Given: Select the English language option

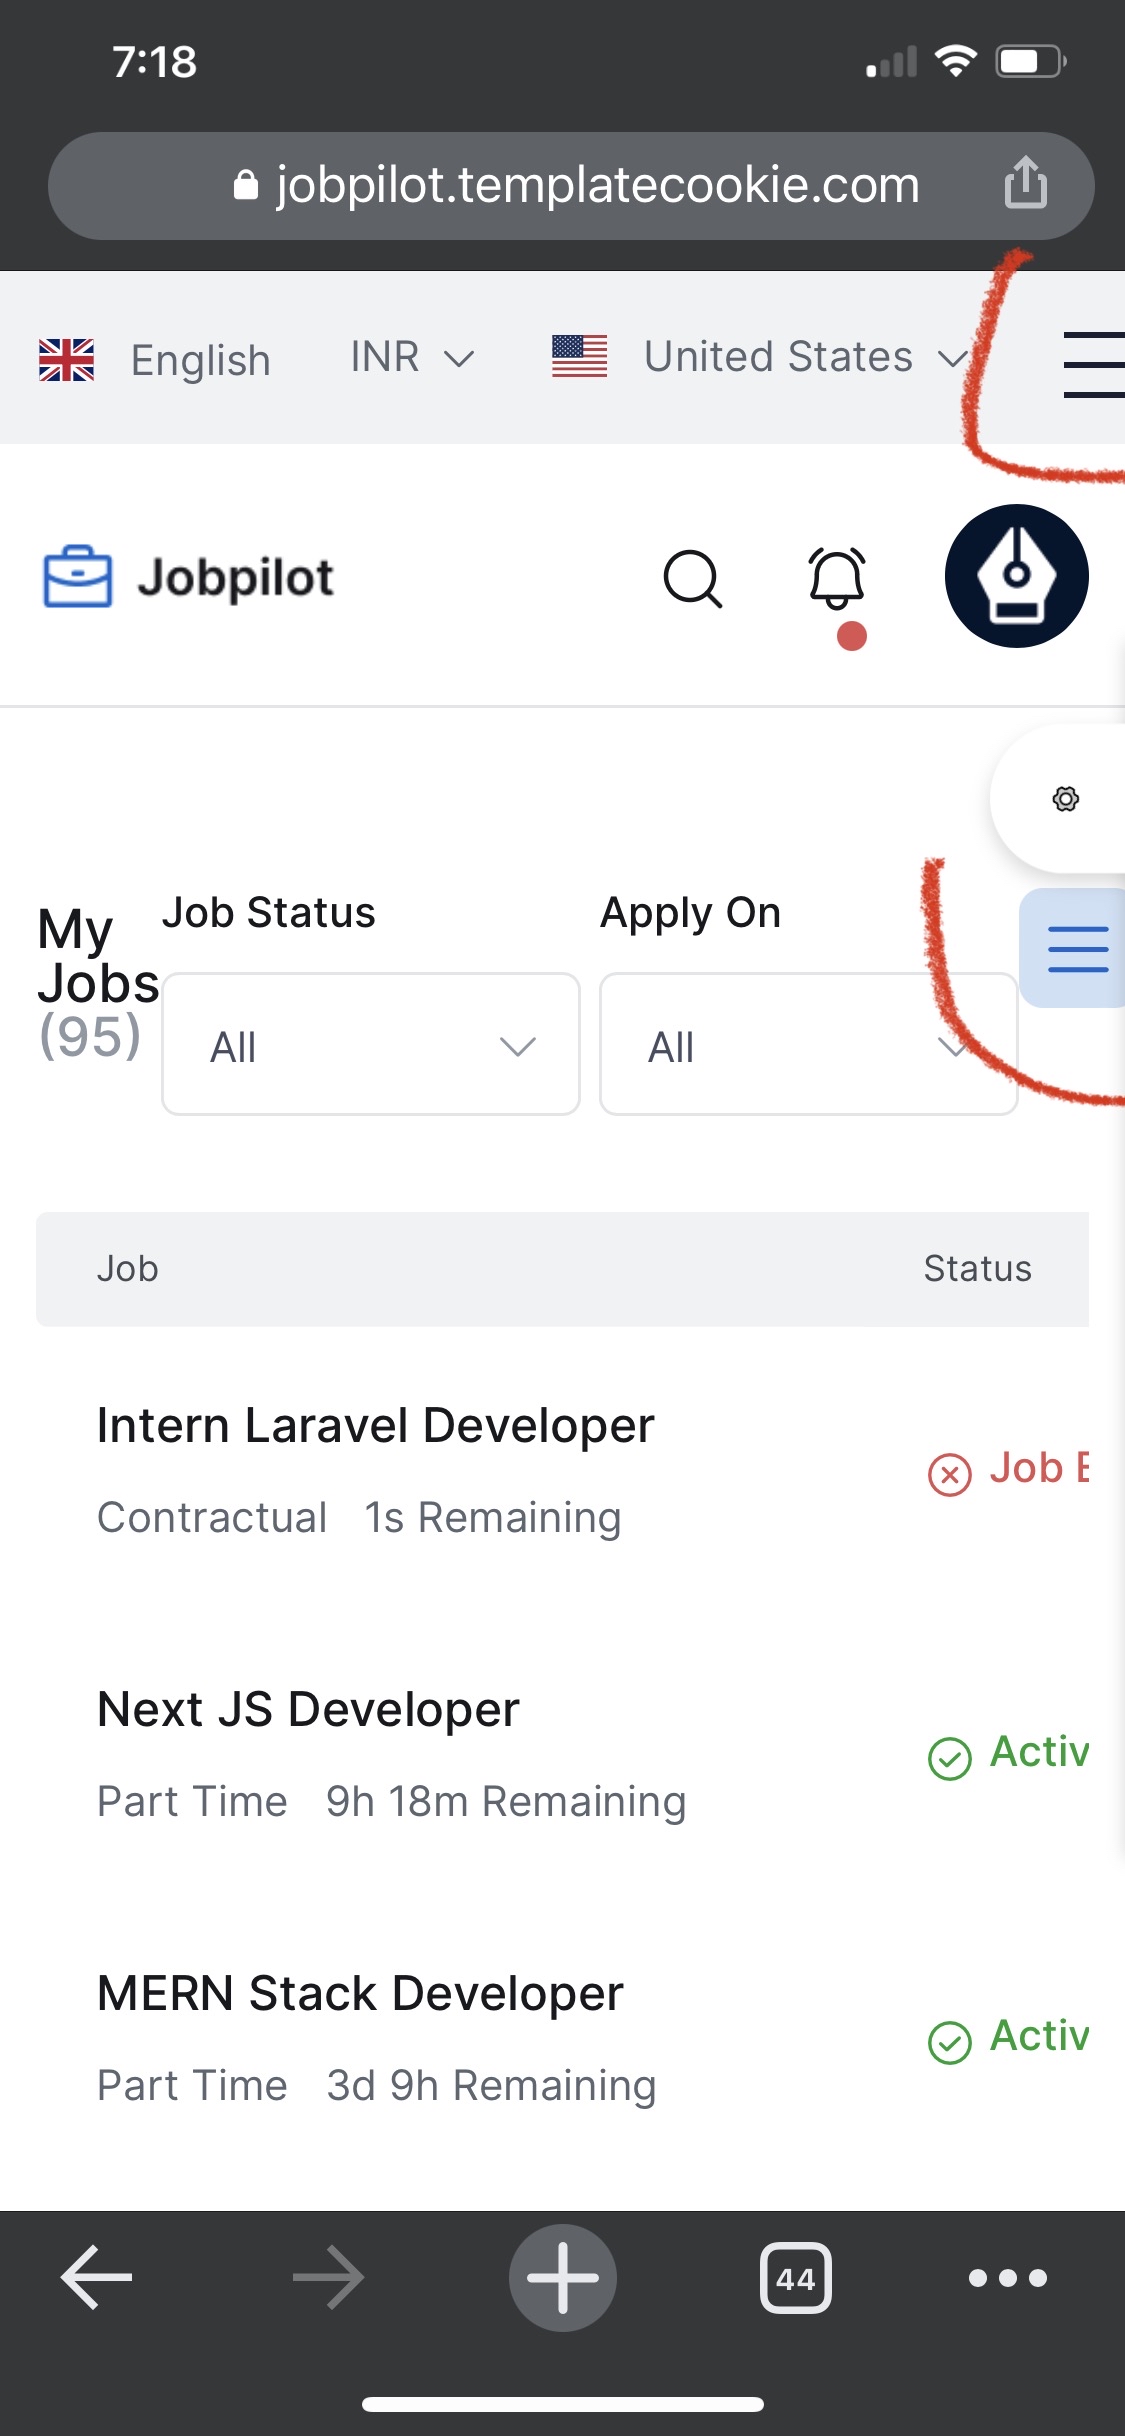Looking at the screenshot, I should click(x=155, y=359).
